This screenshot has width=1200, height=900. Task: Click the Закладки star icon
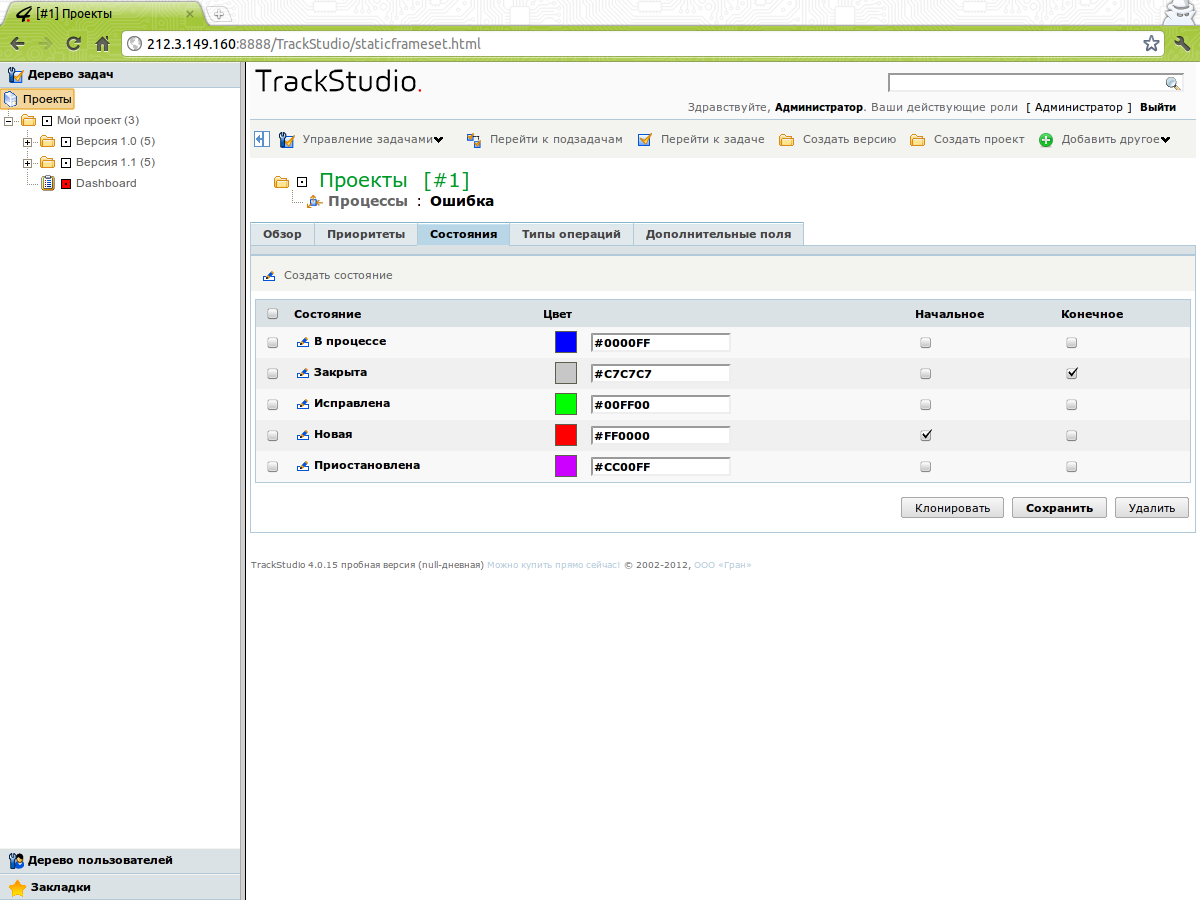pos(16,887)
